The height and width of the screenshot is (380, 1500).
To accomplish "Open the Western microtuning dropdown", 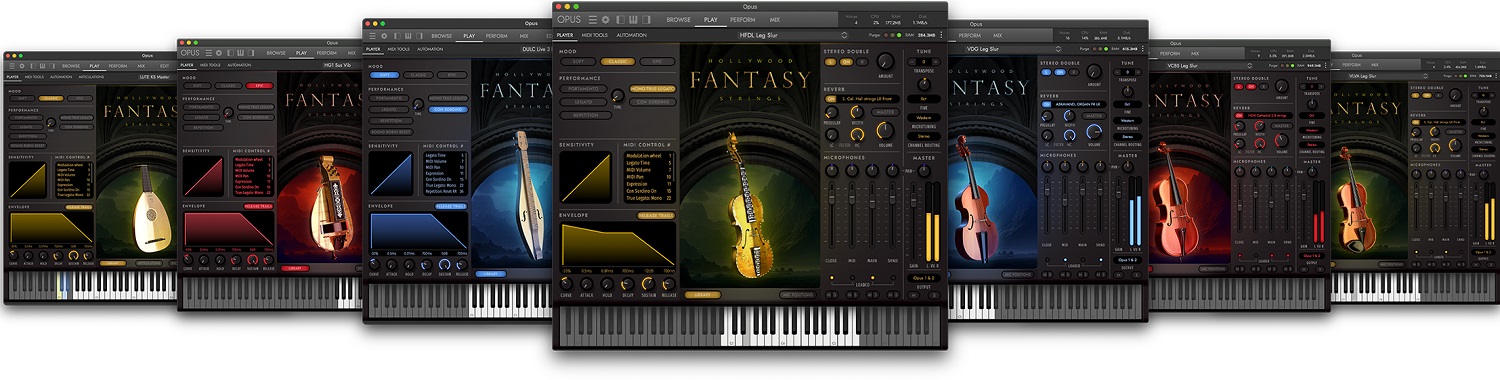I will [924, 118].
